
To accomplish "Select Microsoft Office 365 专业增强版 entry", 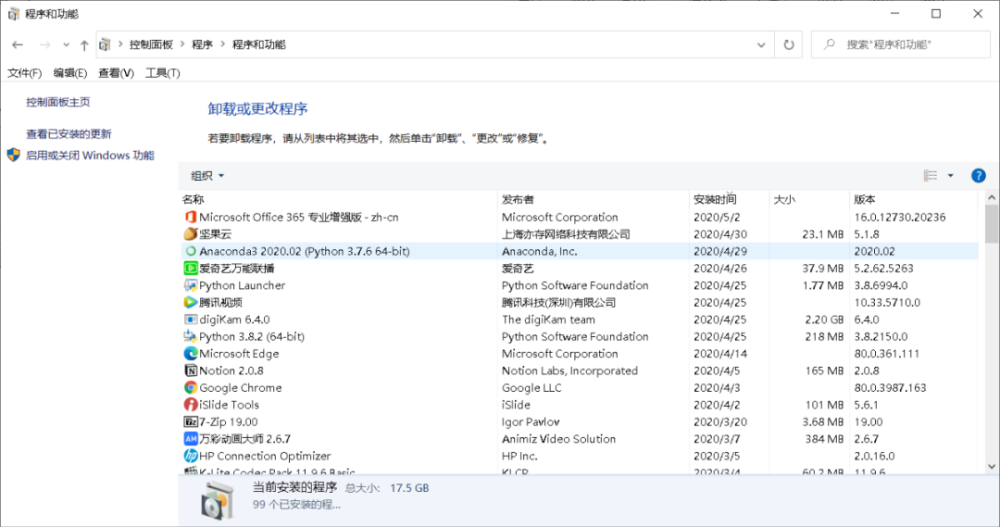I will [298, 217].
